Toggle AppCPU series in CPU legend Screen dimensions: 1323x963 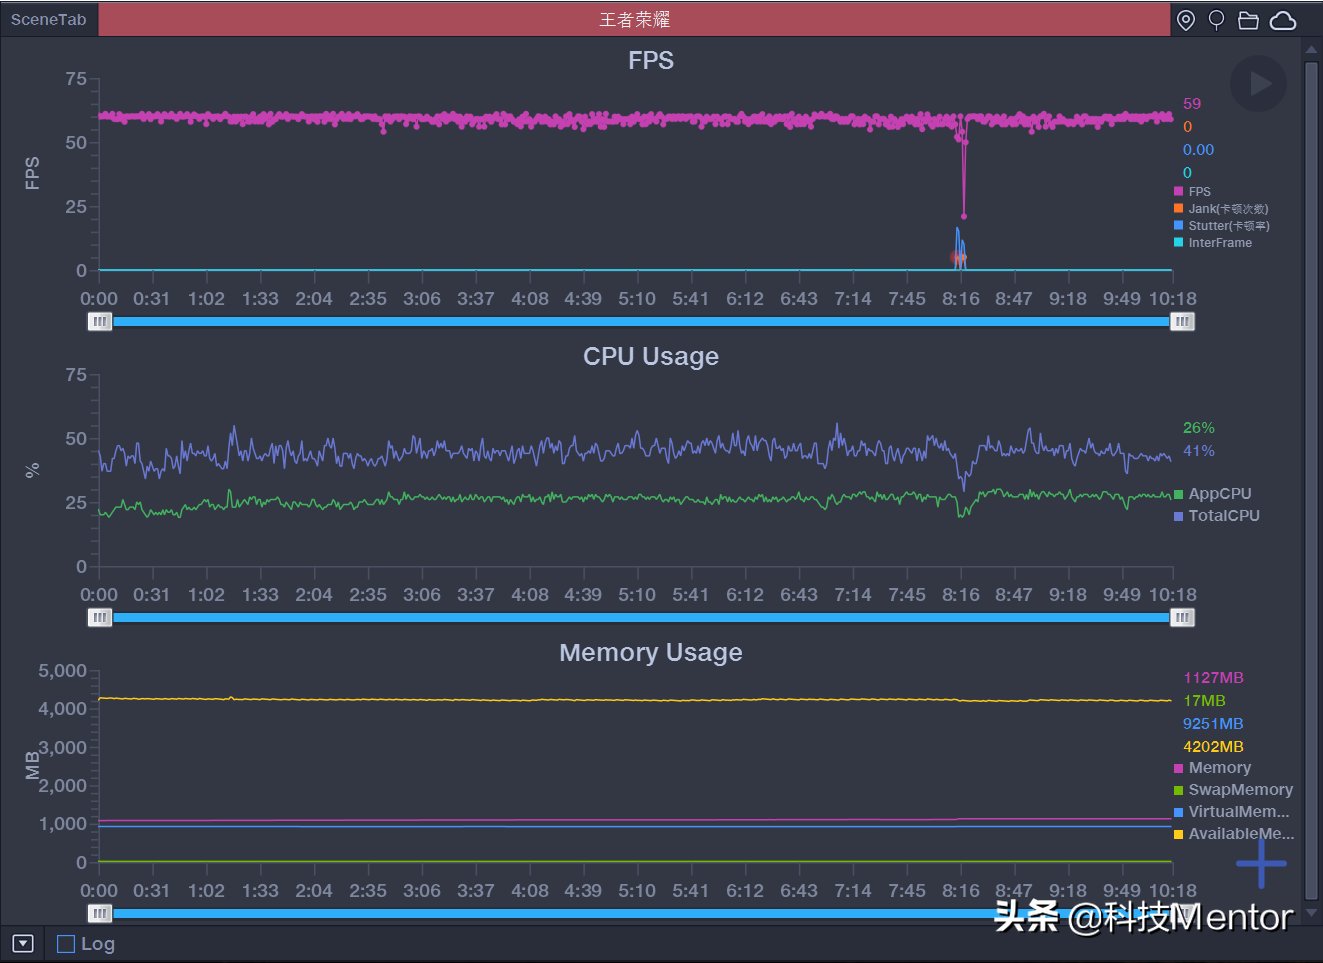point(1213,493)
